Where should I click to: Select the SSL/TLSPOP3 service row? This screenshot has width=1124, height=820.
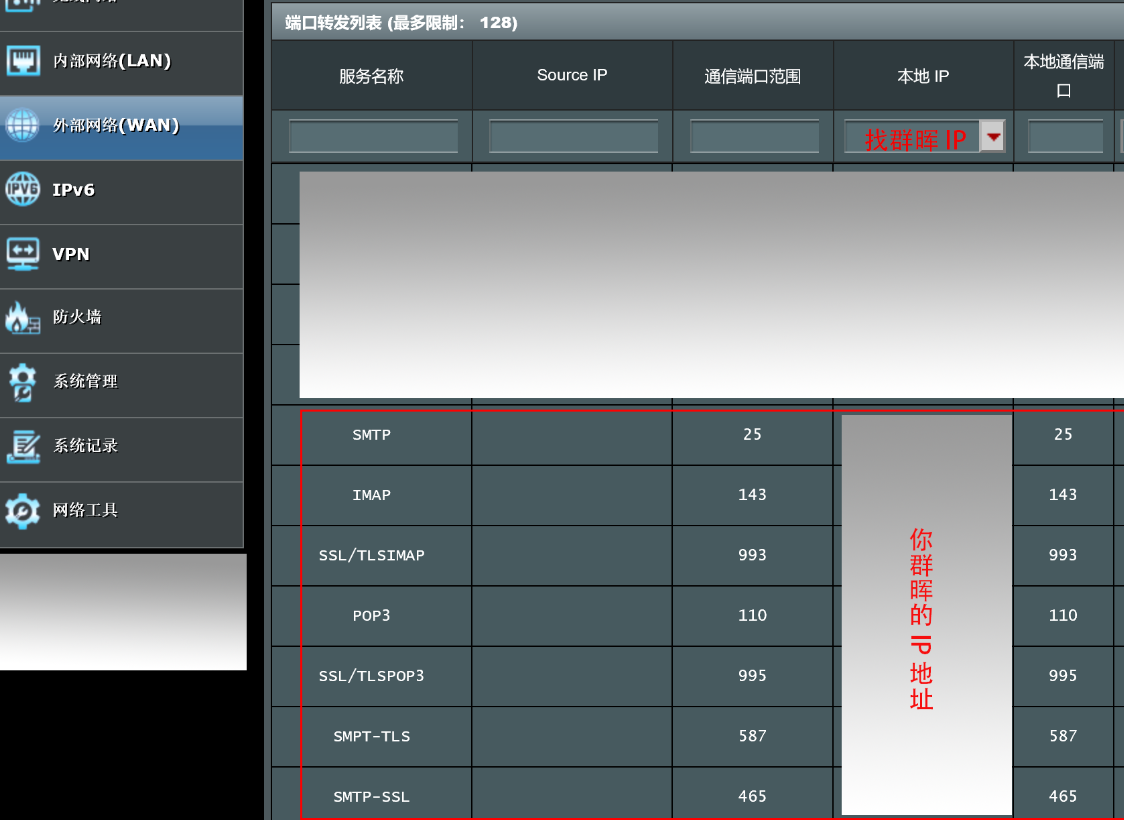tap(371, 675)
